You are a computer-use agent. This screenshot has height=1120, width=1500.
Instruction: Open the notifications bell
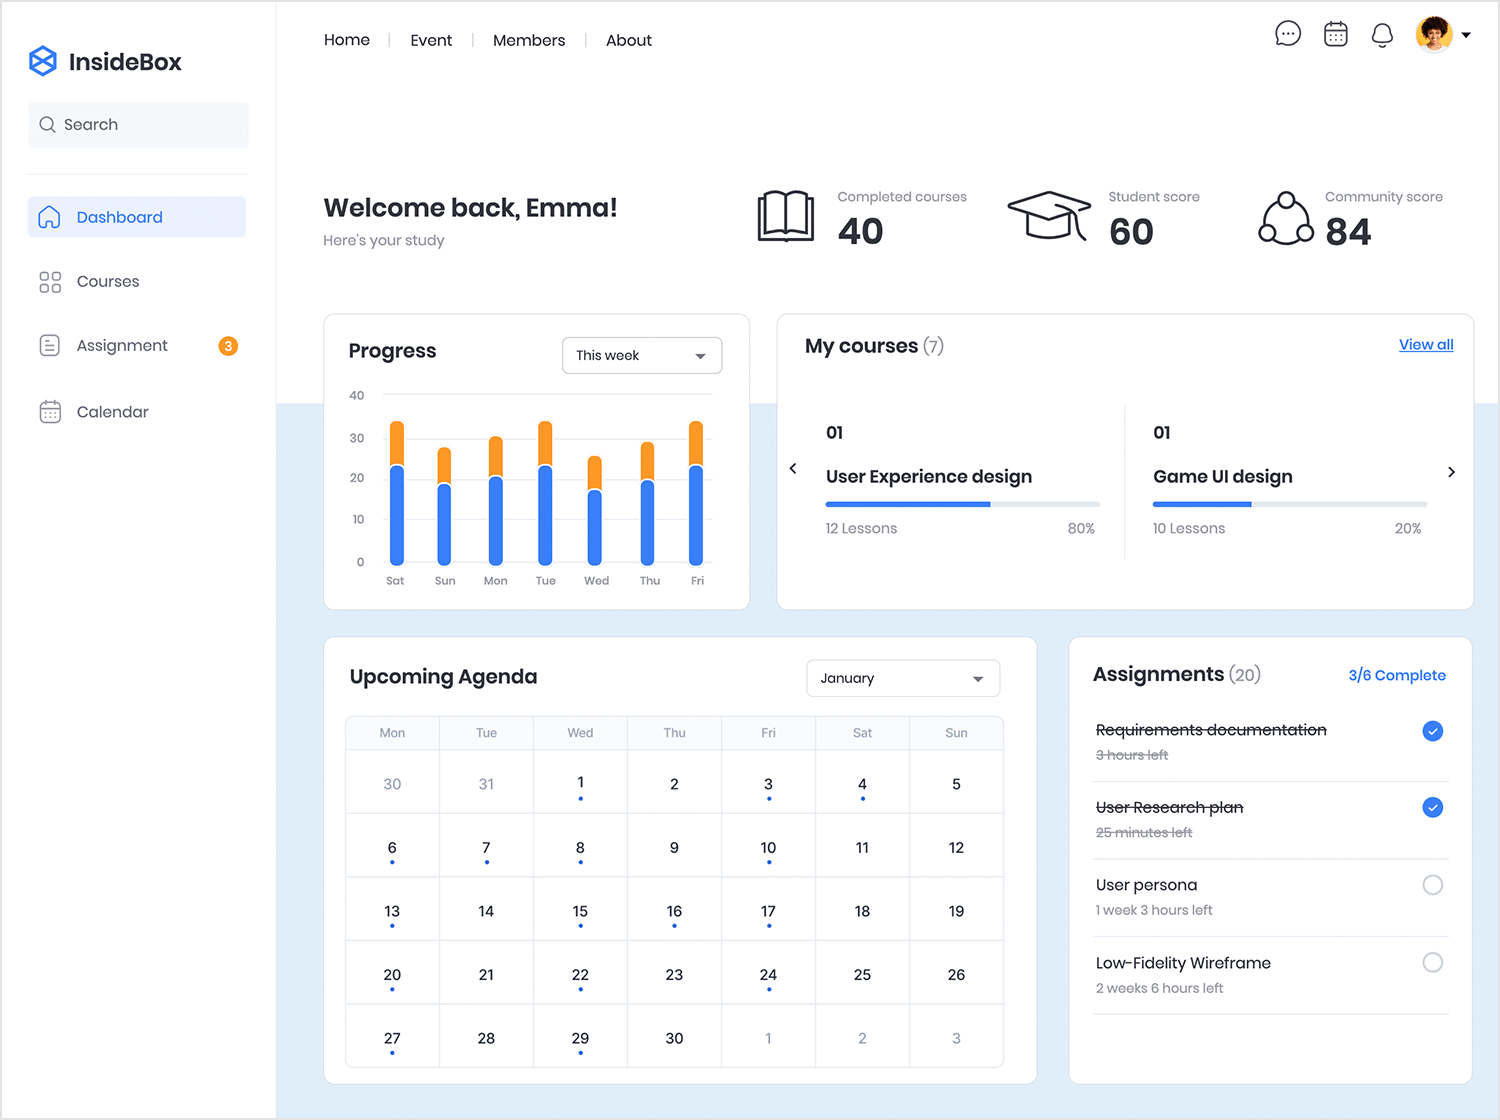(1382, 35)
